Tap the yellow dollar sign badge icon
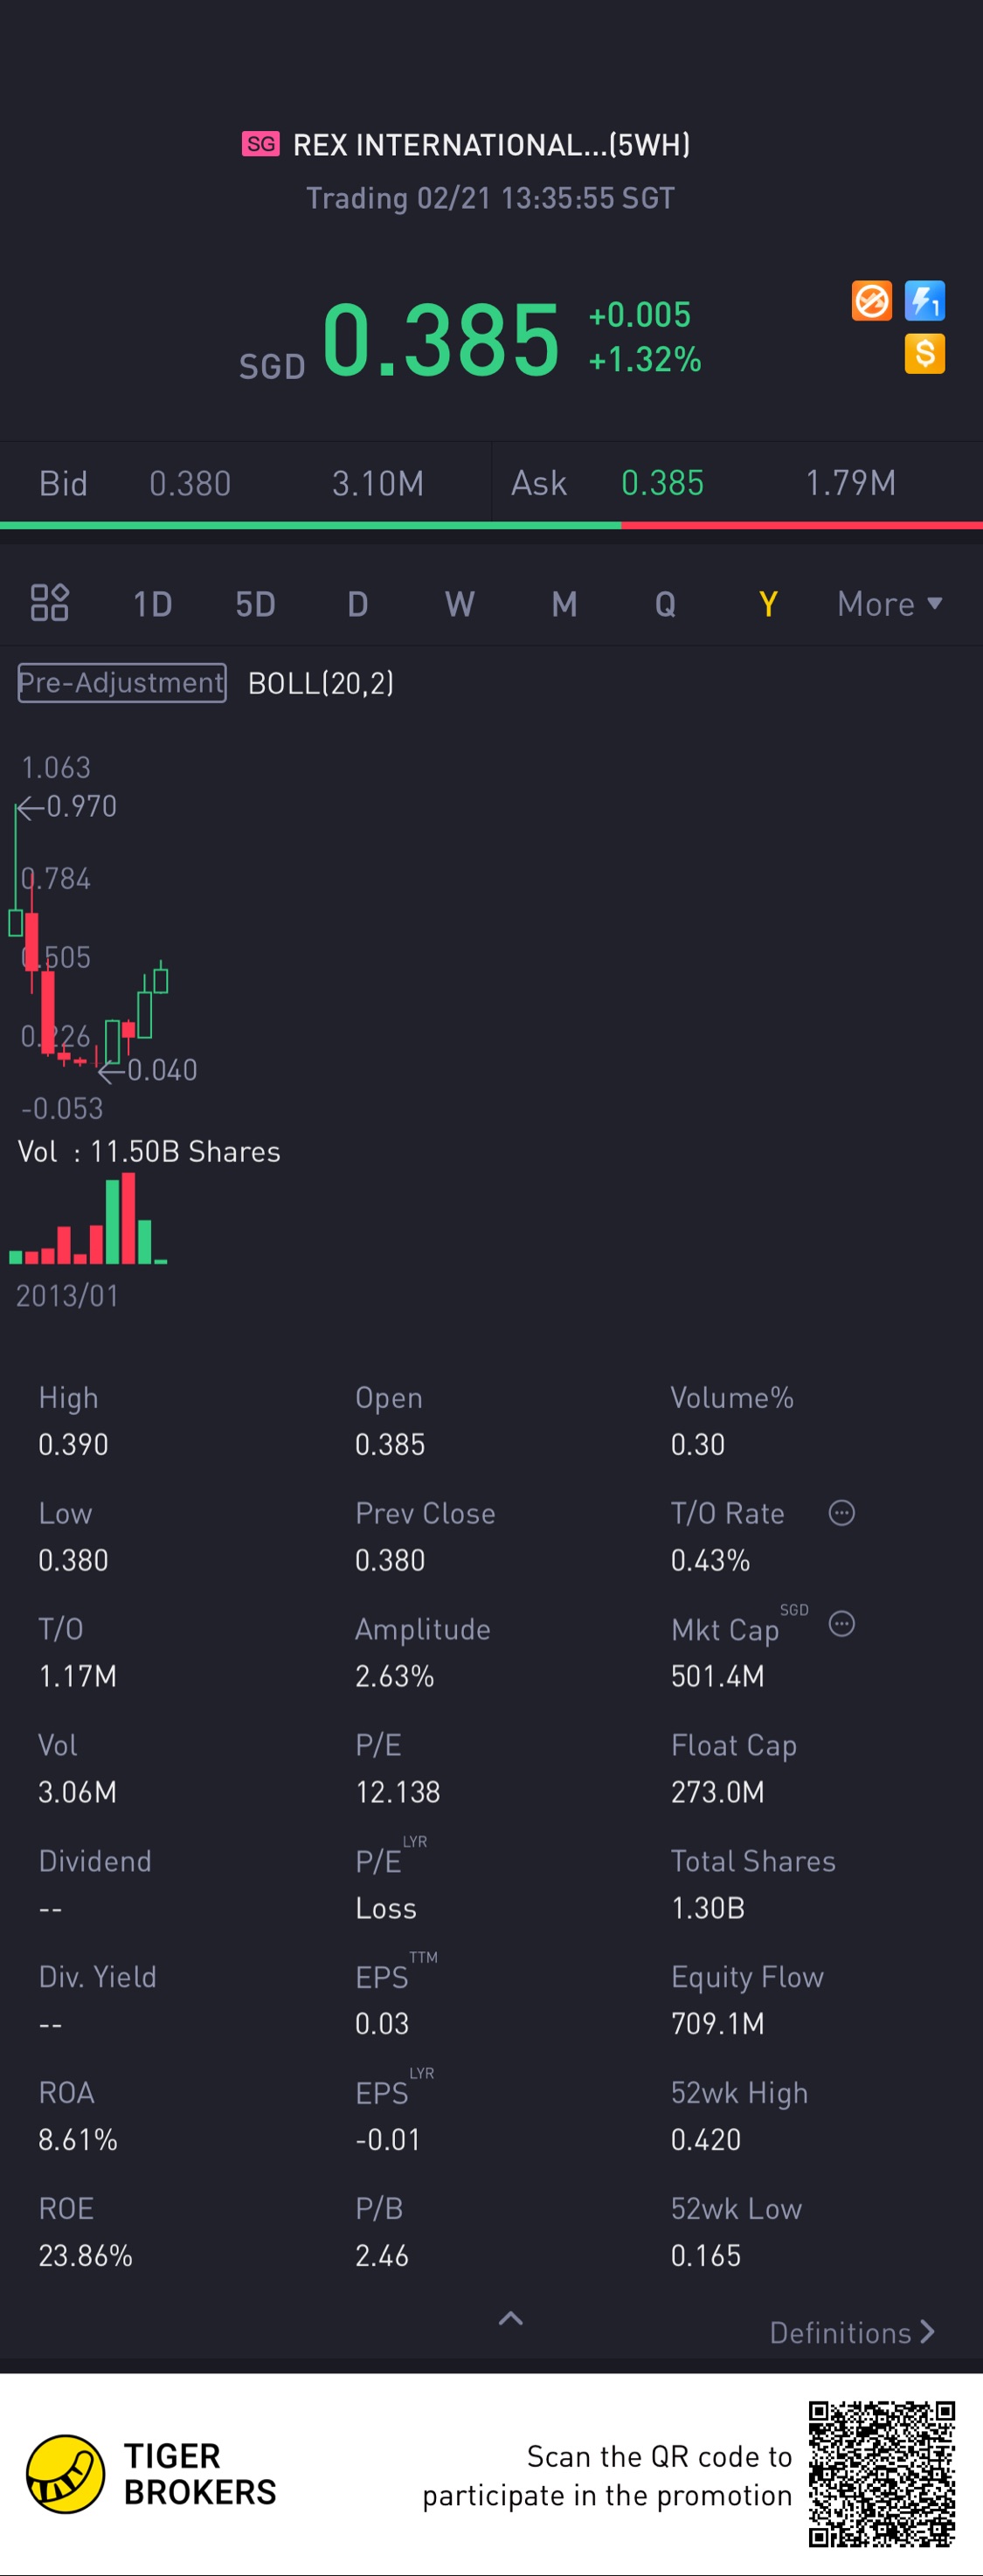This screenshot has width=983, height=2576. (x=924, y=354)
